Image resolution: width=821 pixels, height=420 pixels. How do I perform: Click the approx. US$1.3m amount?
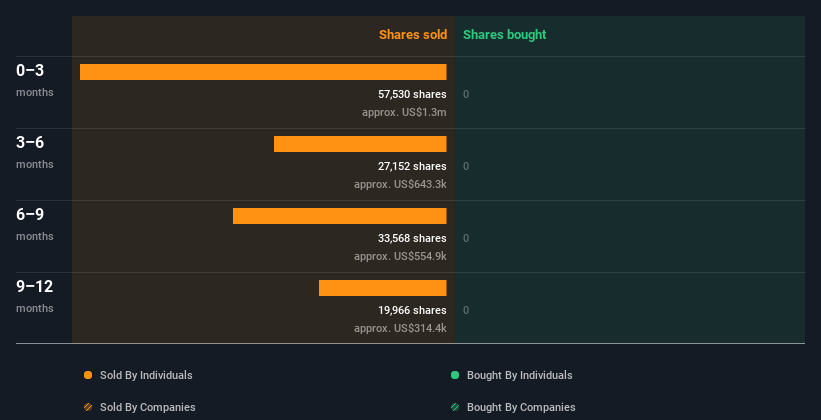404,113
